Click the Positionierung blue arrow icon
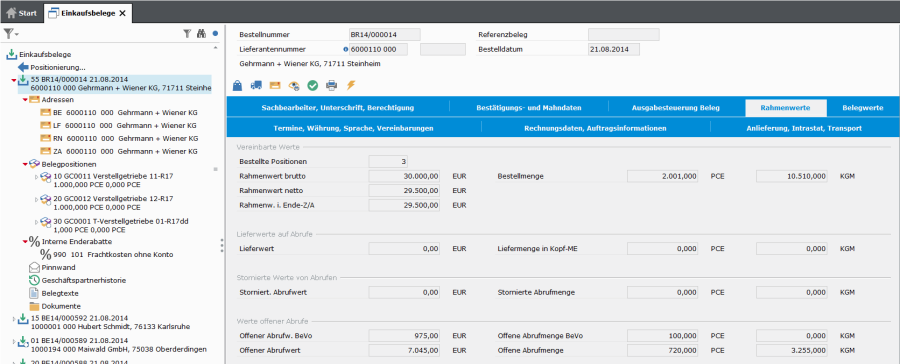Viewport: 900px width, 364px height. coord(23,67)
